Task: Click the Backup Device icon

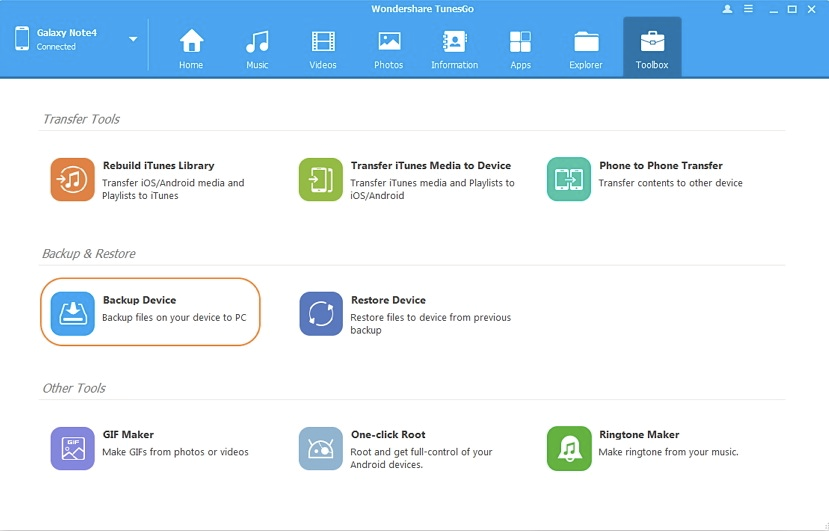Action: point(72,314)
